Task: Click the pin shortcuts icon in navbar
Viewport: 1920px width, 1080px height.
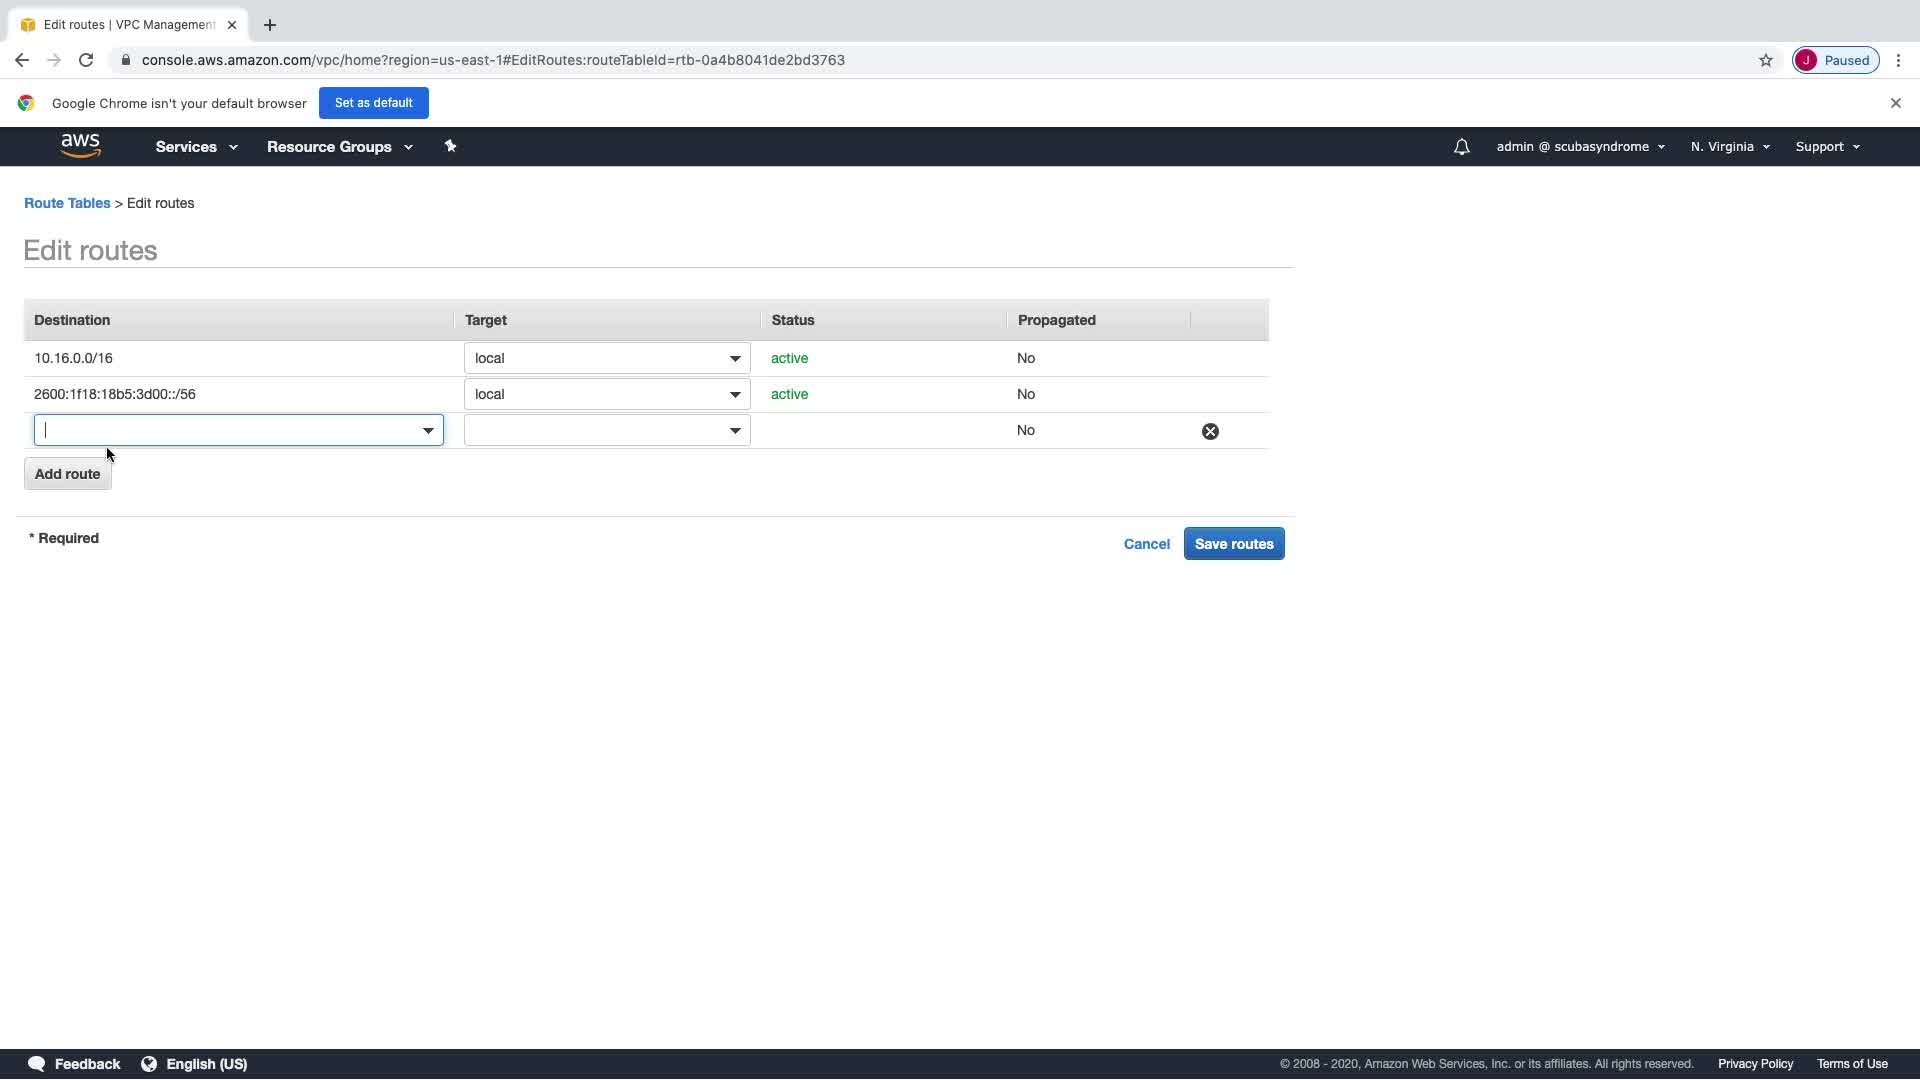Action: [450, 146]
